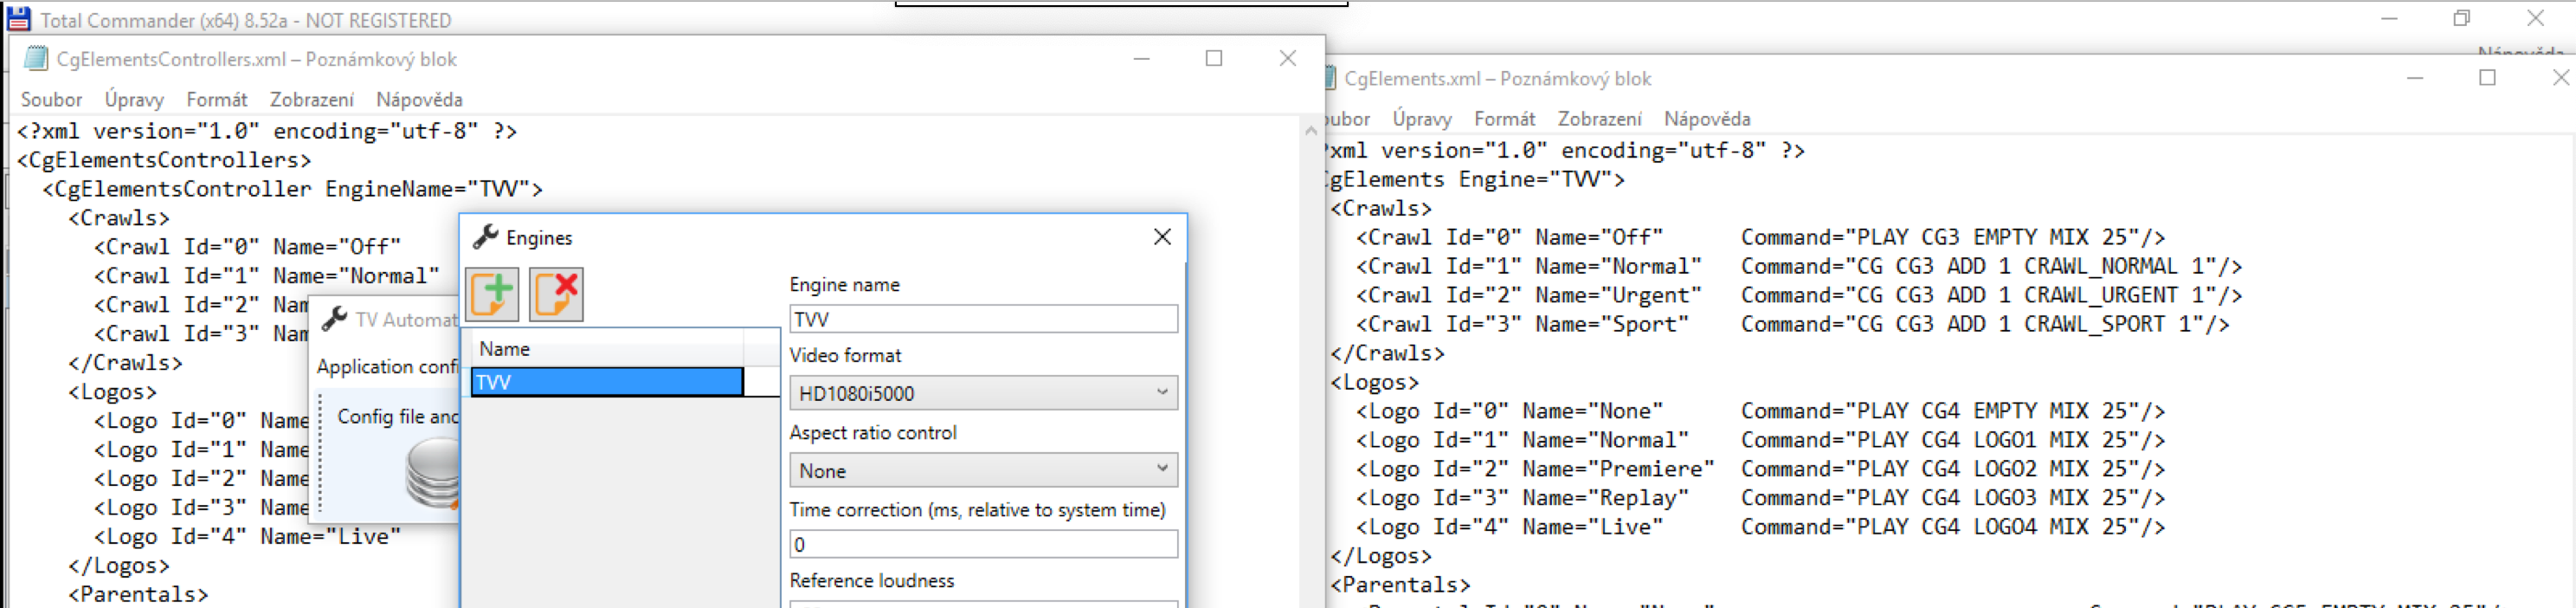This screenshot has height=608, width=2576.
Task: Open the Video format dropdown HD1080i5000
Action: [983, 393]
